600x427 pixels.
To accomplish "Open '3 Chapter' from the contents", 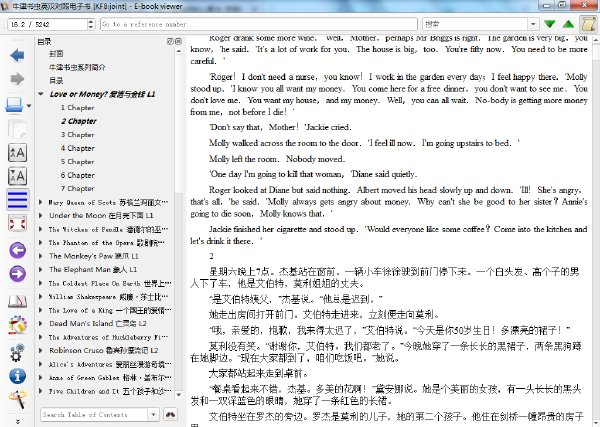I will click(x=77, y=135).
